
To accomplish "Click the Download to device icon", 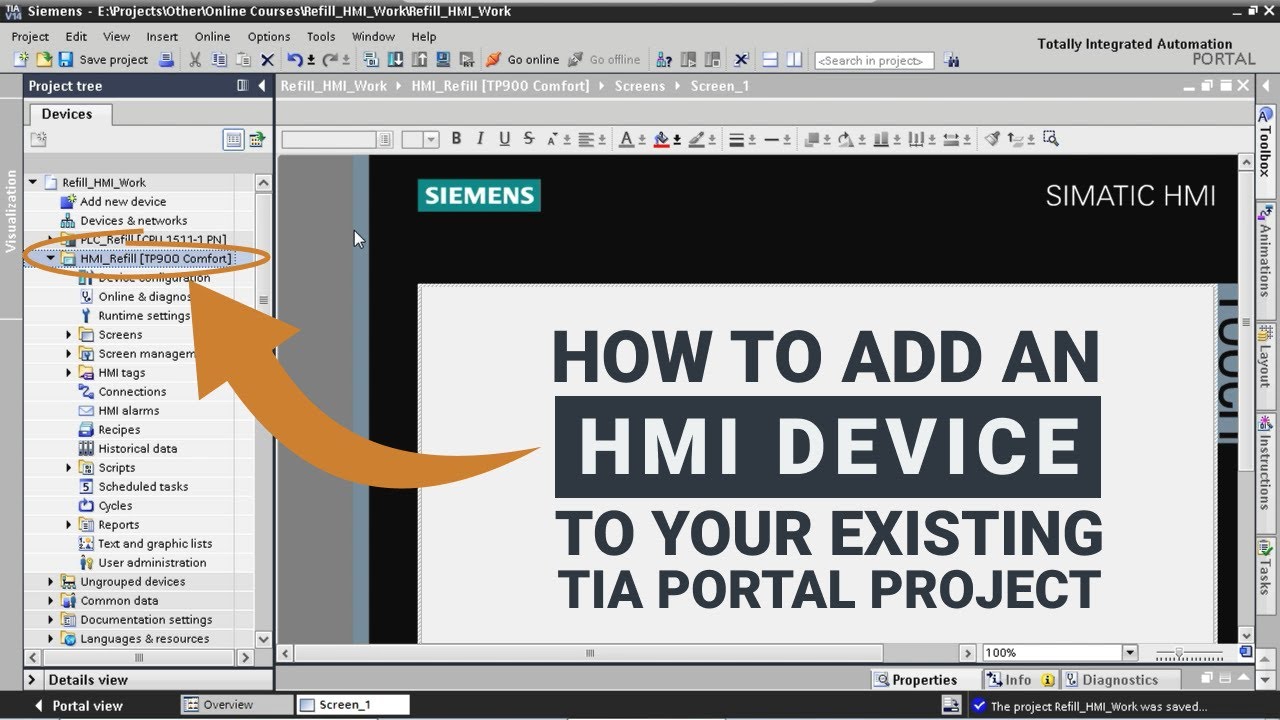I will coord(395,60).
